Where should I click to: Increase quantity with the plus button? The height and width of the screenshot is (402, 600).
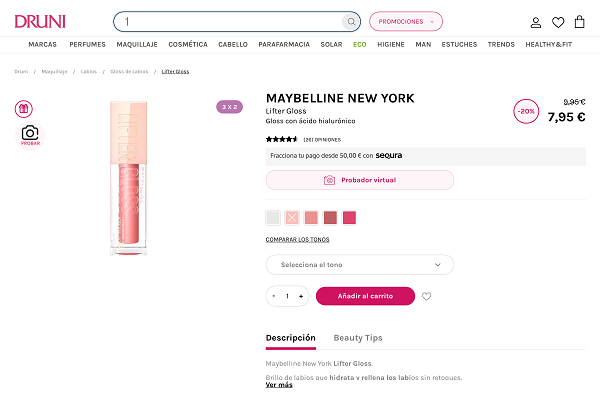pyautogui.click(x=300, y=296)
